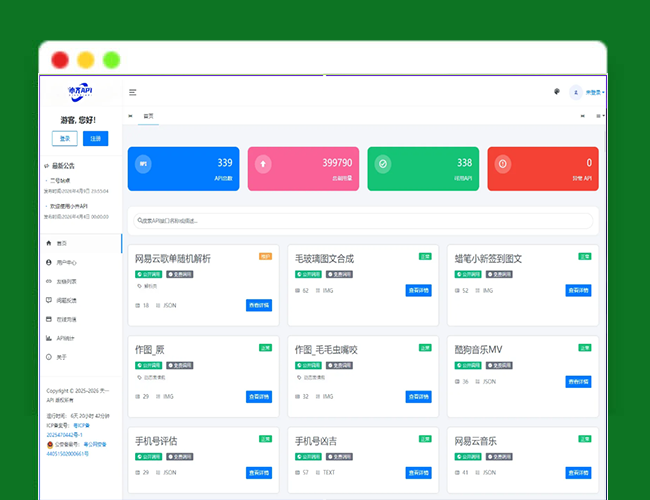View details for 手机号评估
The image size is (650, 500).
point(259,473)
